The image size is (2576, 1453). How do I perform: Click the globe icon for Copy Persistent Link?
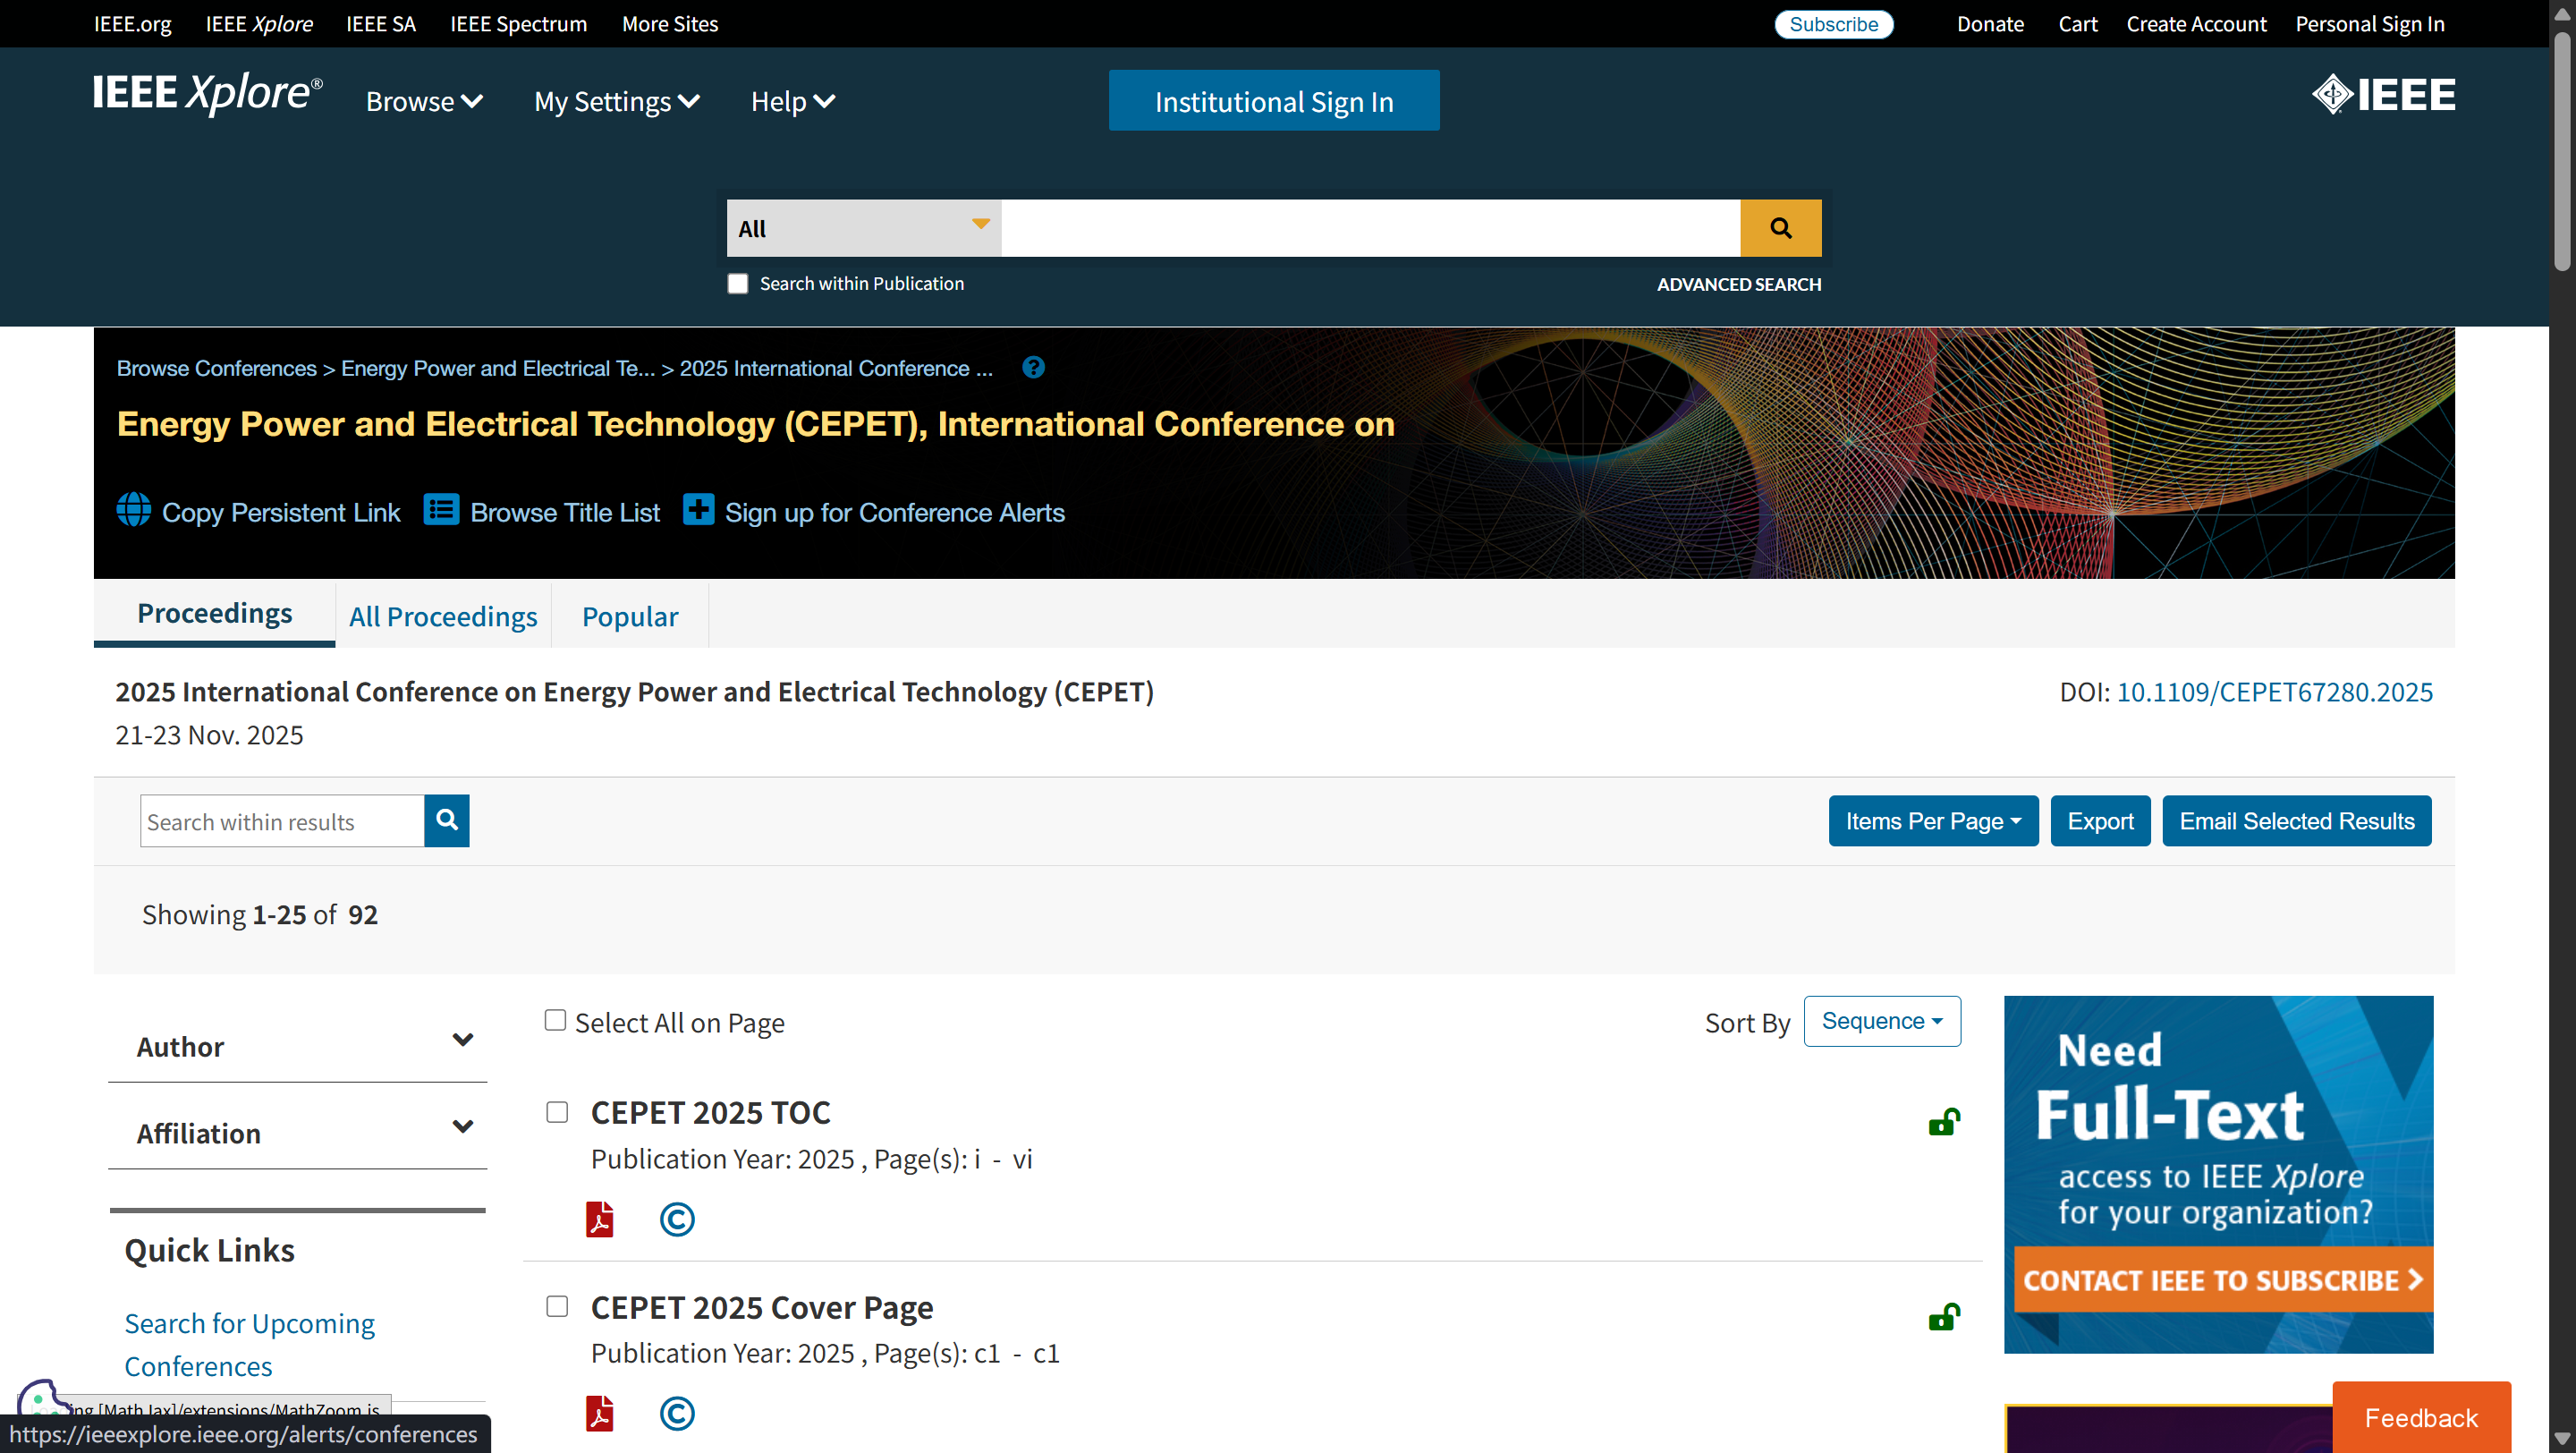coord(133,510)
